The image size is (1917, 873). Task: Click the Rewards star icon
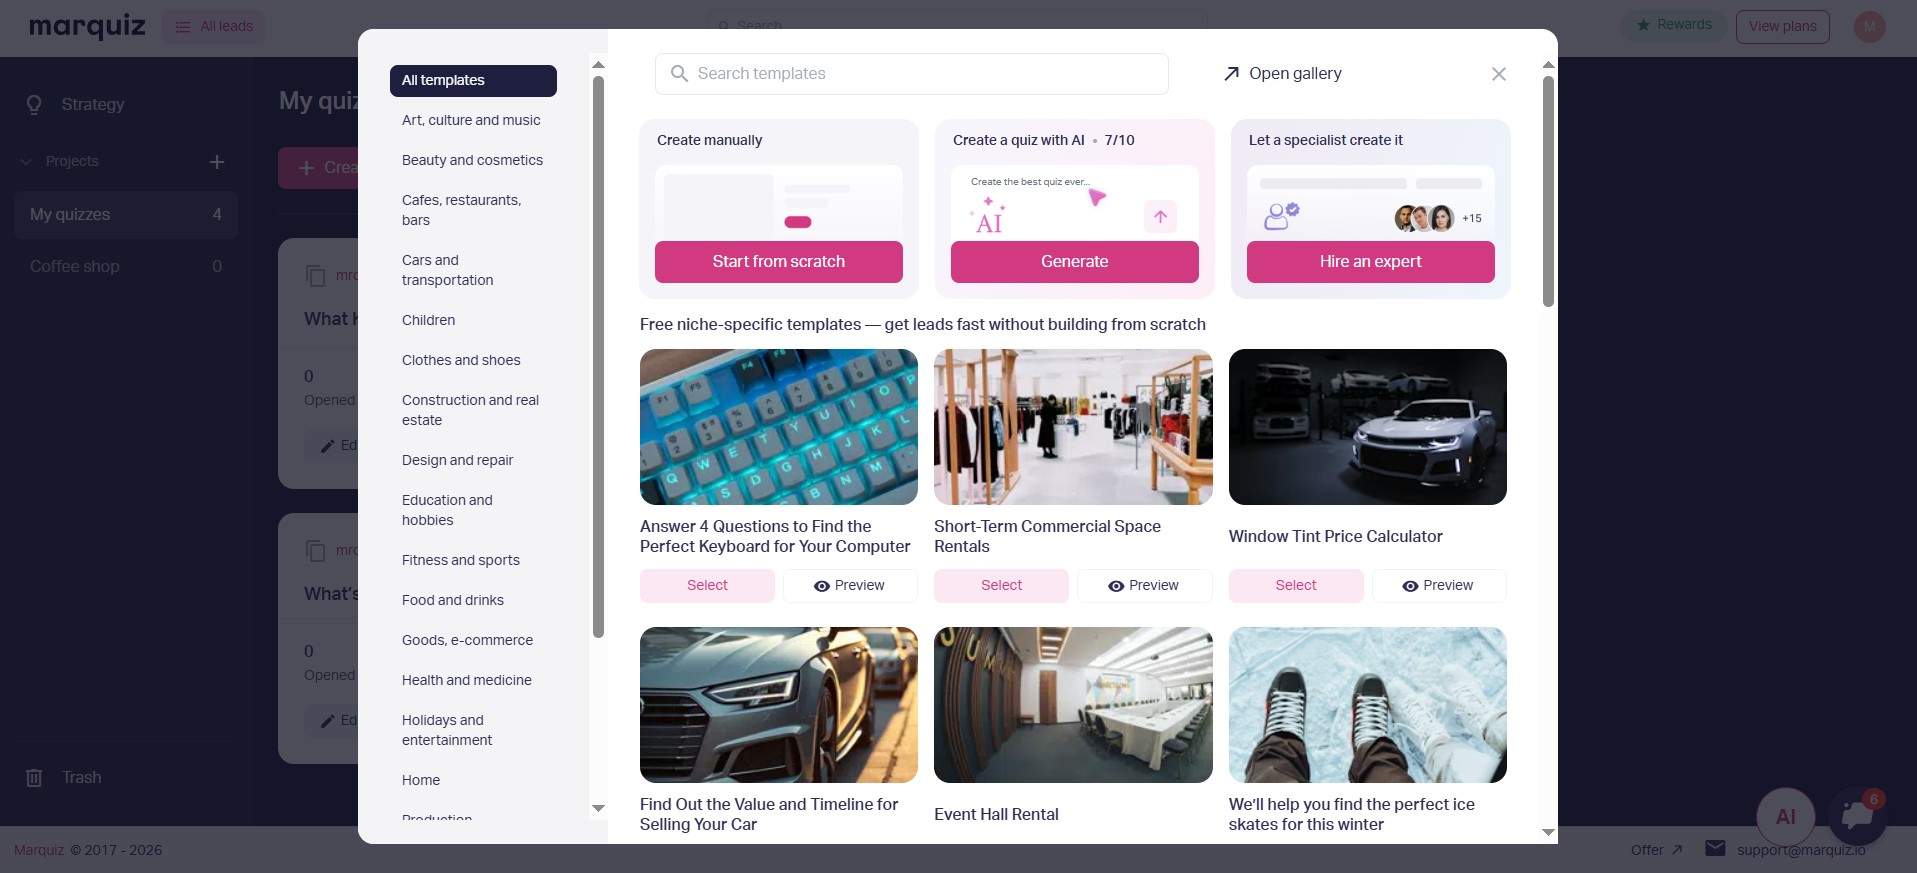coord(1643,25)
